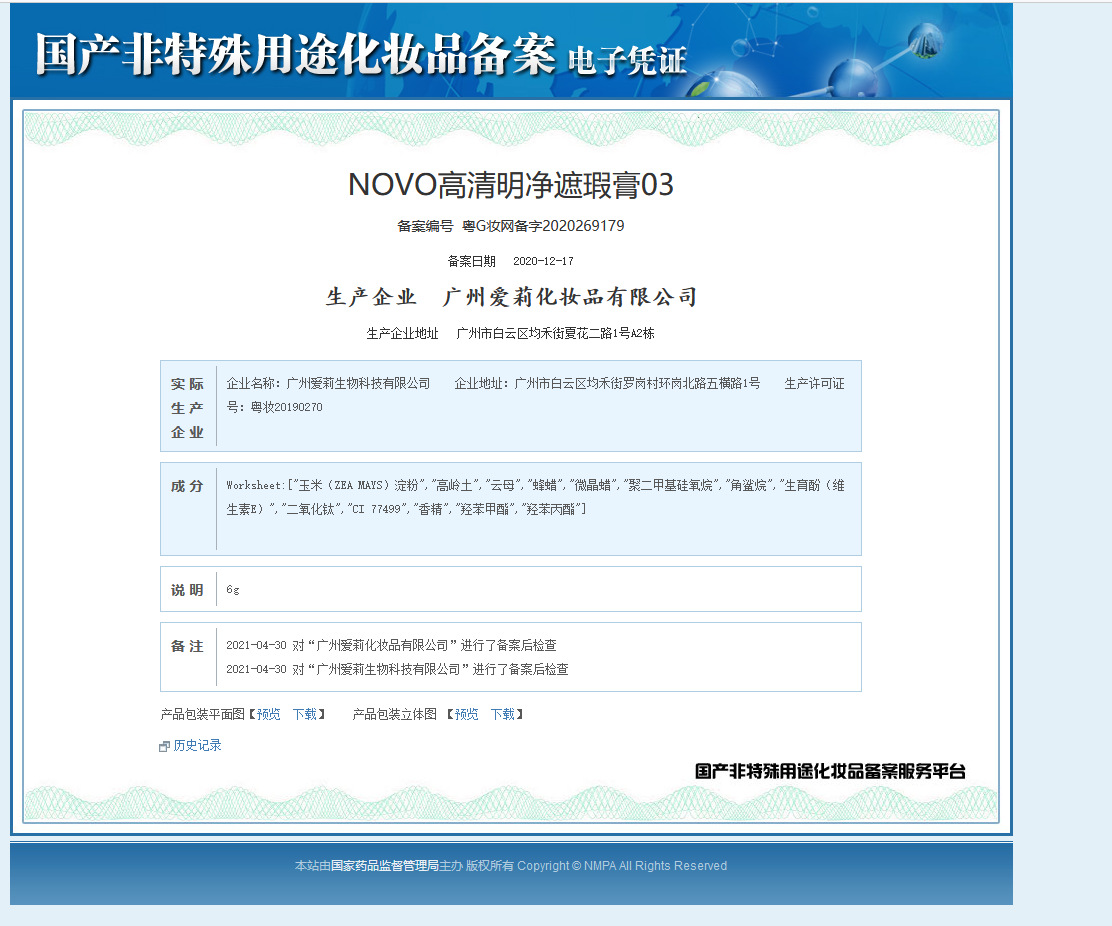Click 企业名称: 广州媛莉生物科技有限公司 text
This screenshot has height=926, width=1112.
[x=328, y=384]
